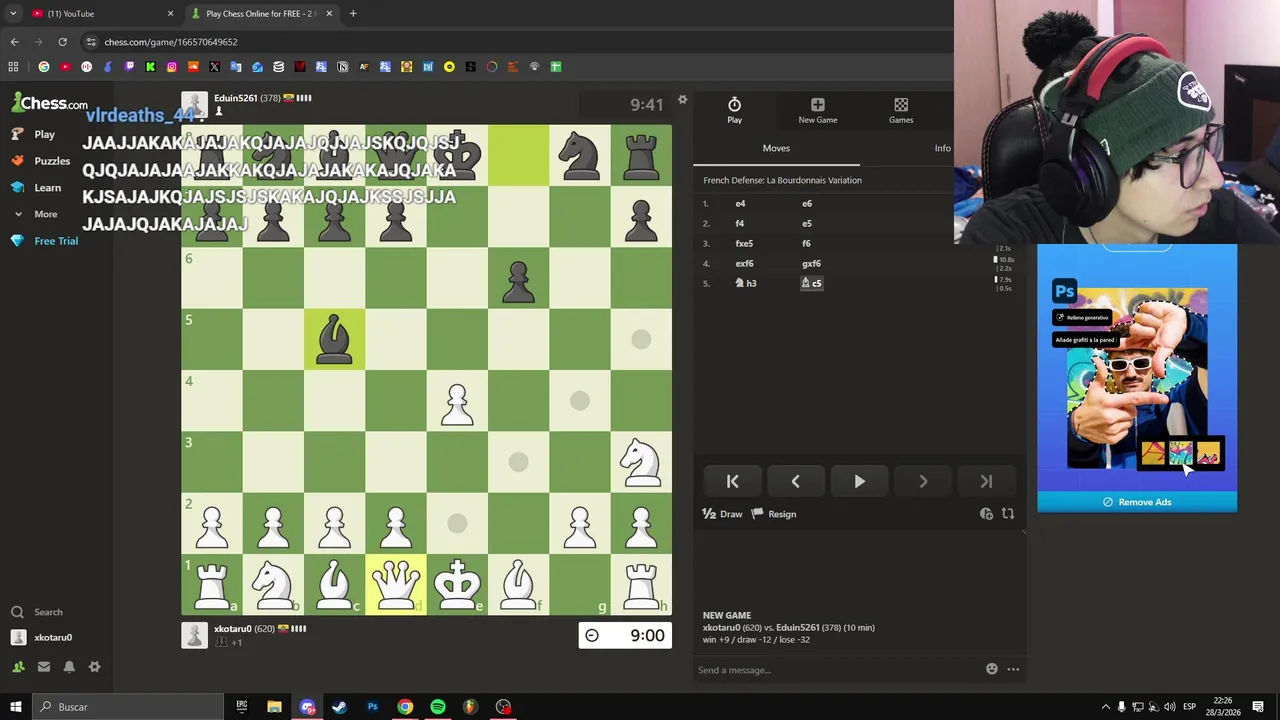Open the friends icon in sidebar
Screen dimensions: 1280x720
18,667
